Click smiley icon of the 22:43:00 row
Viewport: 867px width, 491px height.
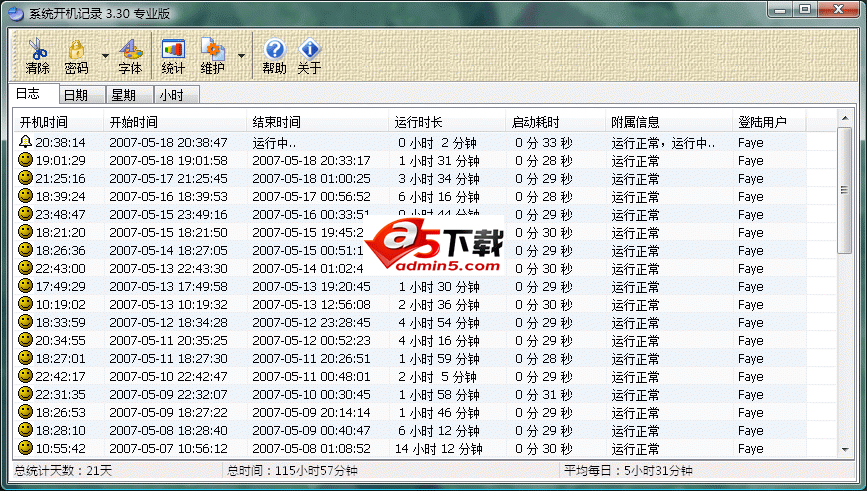click(x=25, y=268)
